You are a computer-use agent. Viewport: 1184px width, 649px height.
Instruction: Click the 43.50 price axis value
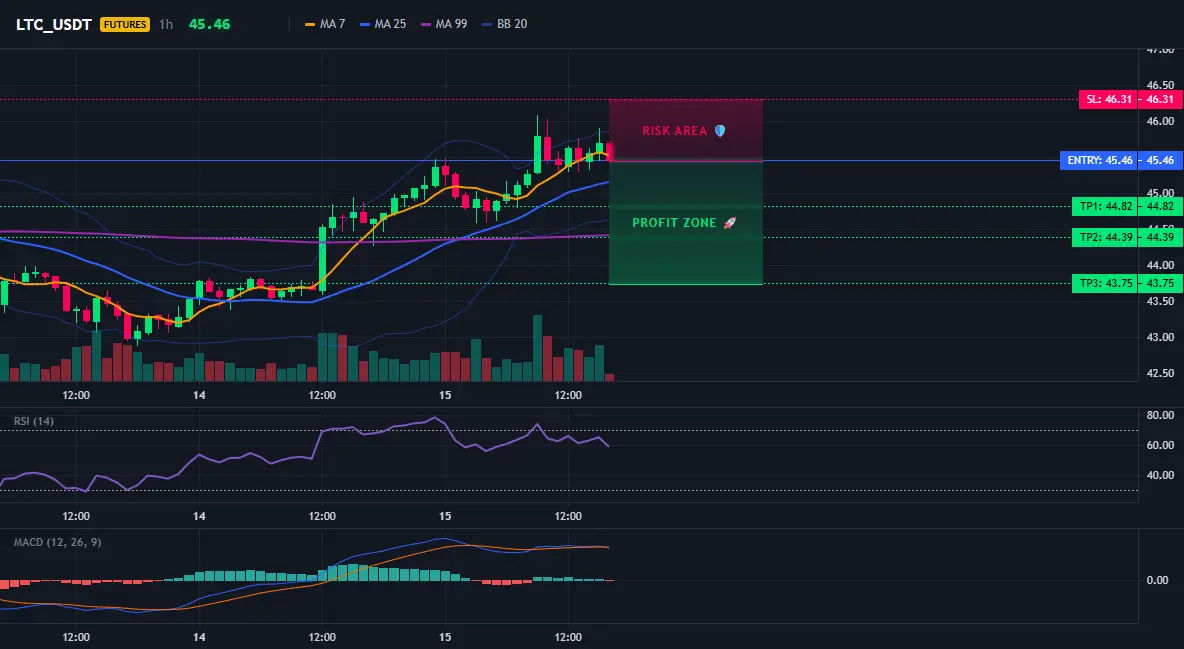[1160, 301]
